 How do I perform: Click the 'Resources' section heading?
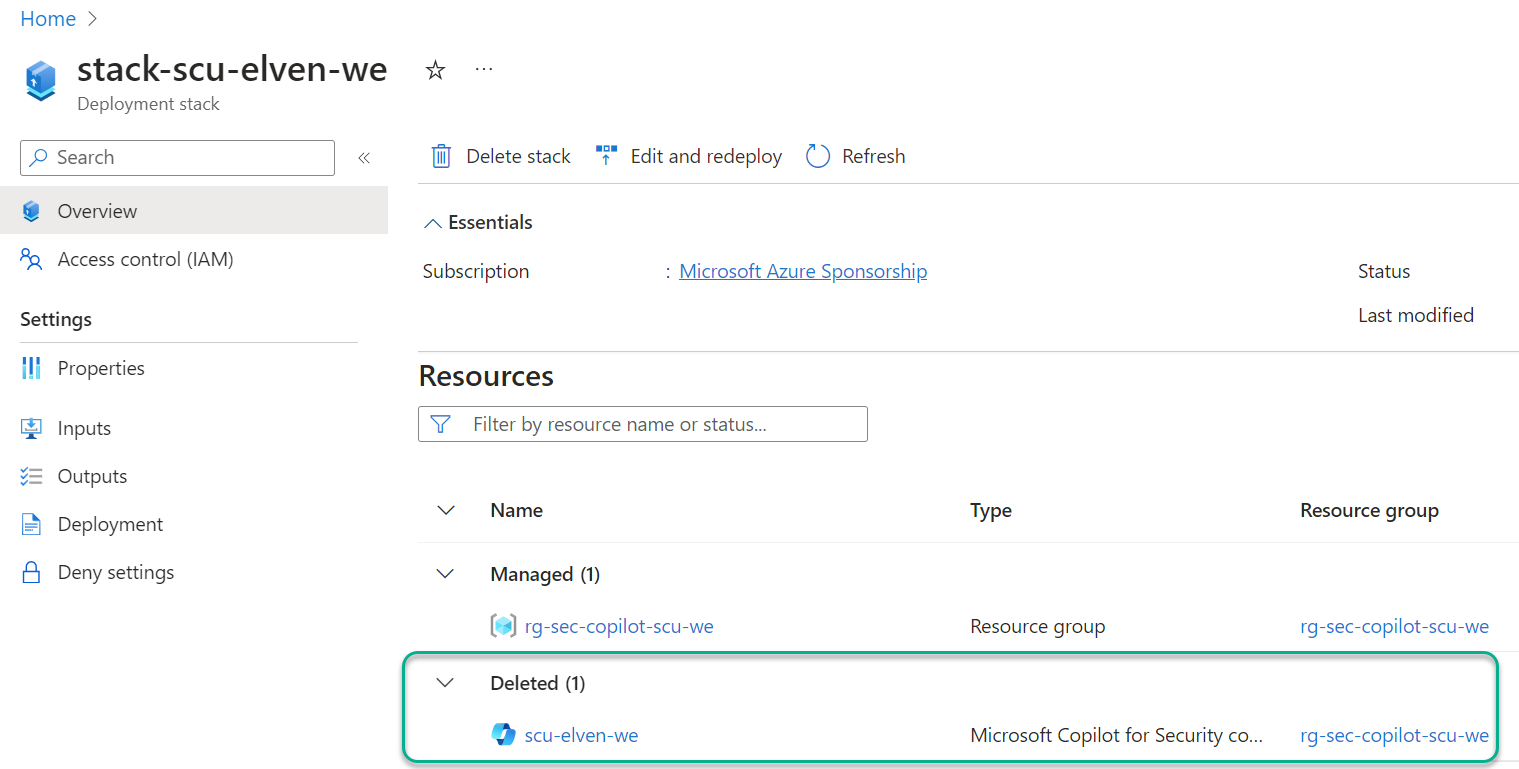[x=486, y=376]
